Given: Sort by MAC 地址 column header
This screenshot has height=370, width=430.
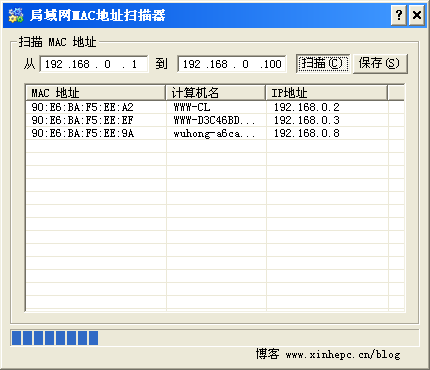Looking at the screenshot, I should [96, 93].
